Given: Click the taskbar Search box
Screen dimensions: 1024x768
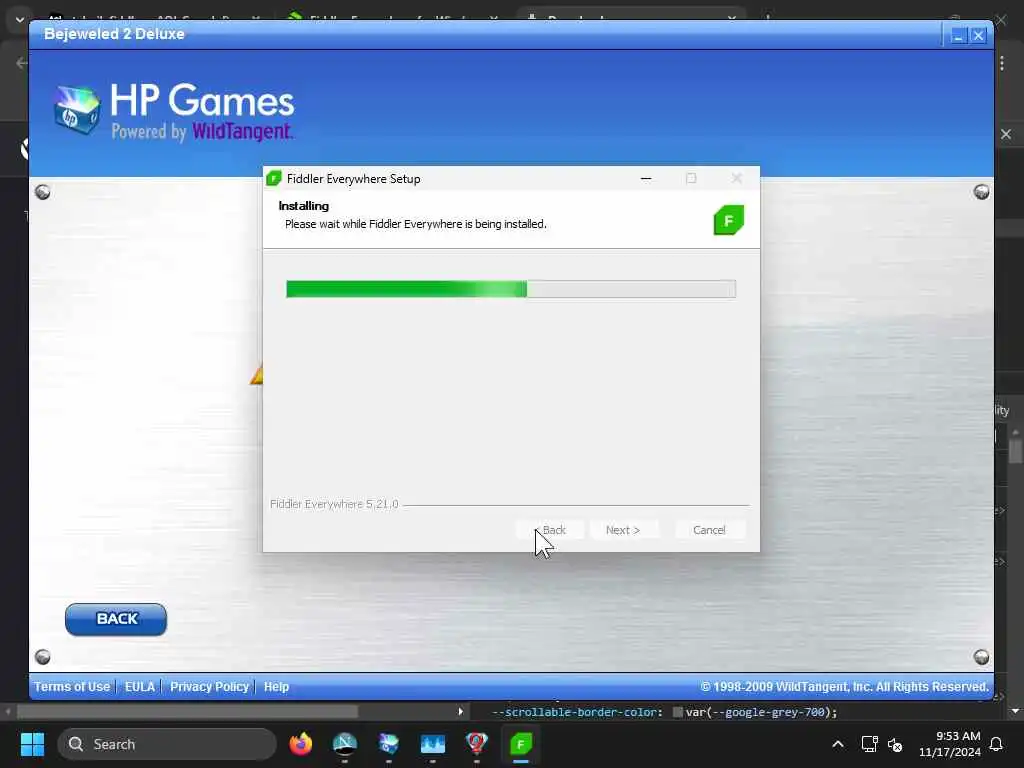Looking at the screenshot, I should 167,744.
